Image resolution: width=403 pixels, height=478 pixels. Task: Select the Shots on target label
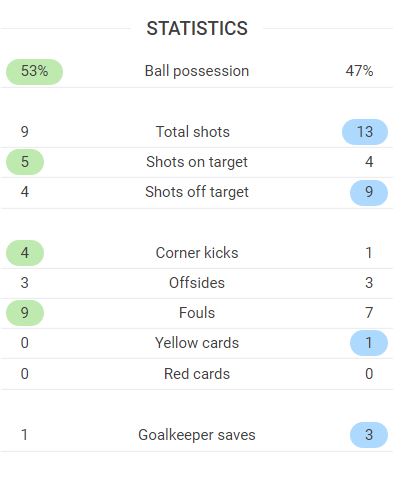197,162
